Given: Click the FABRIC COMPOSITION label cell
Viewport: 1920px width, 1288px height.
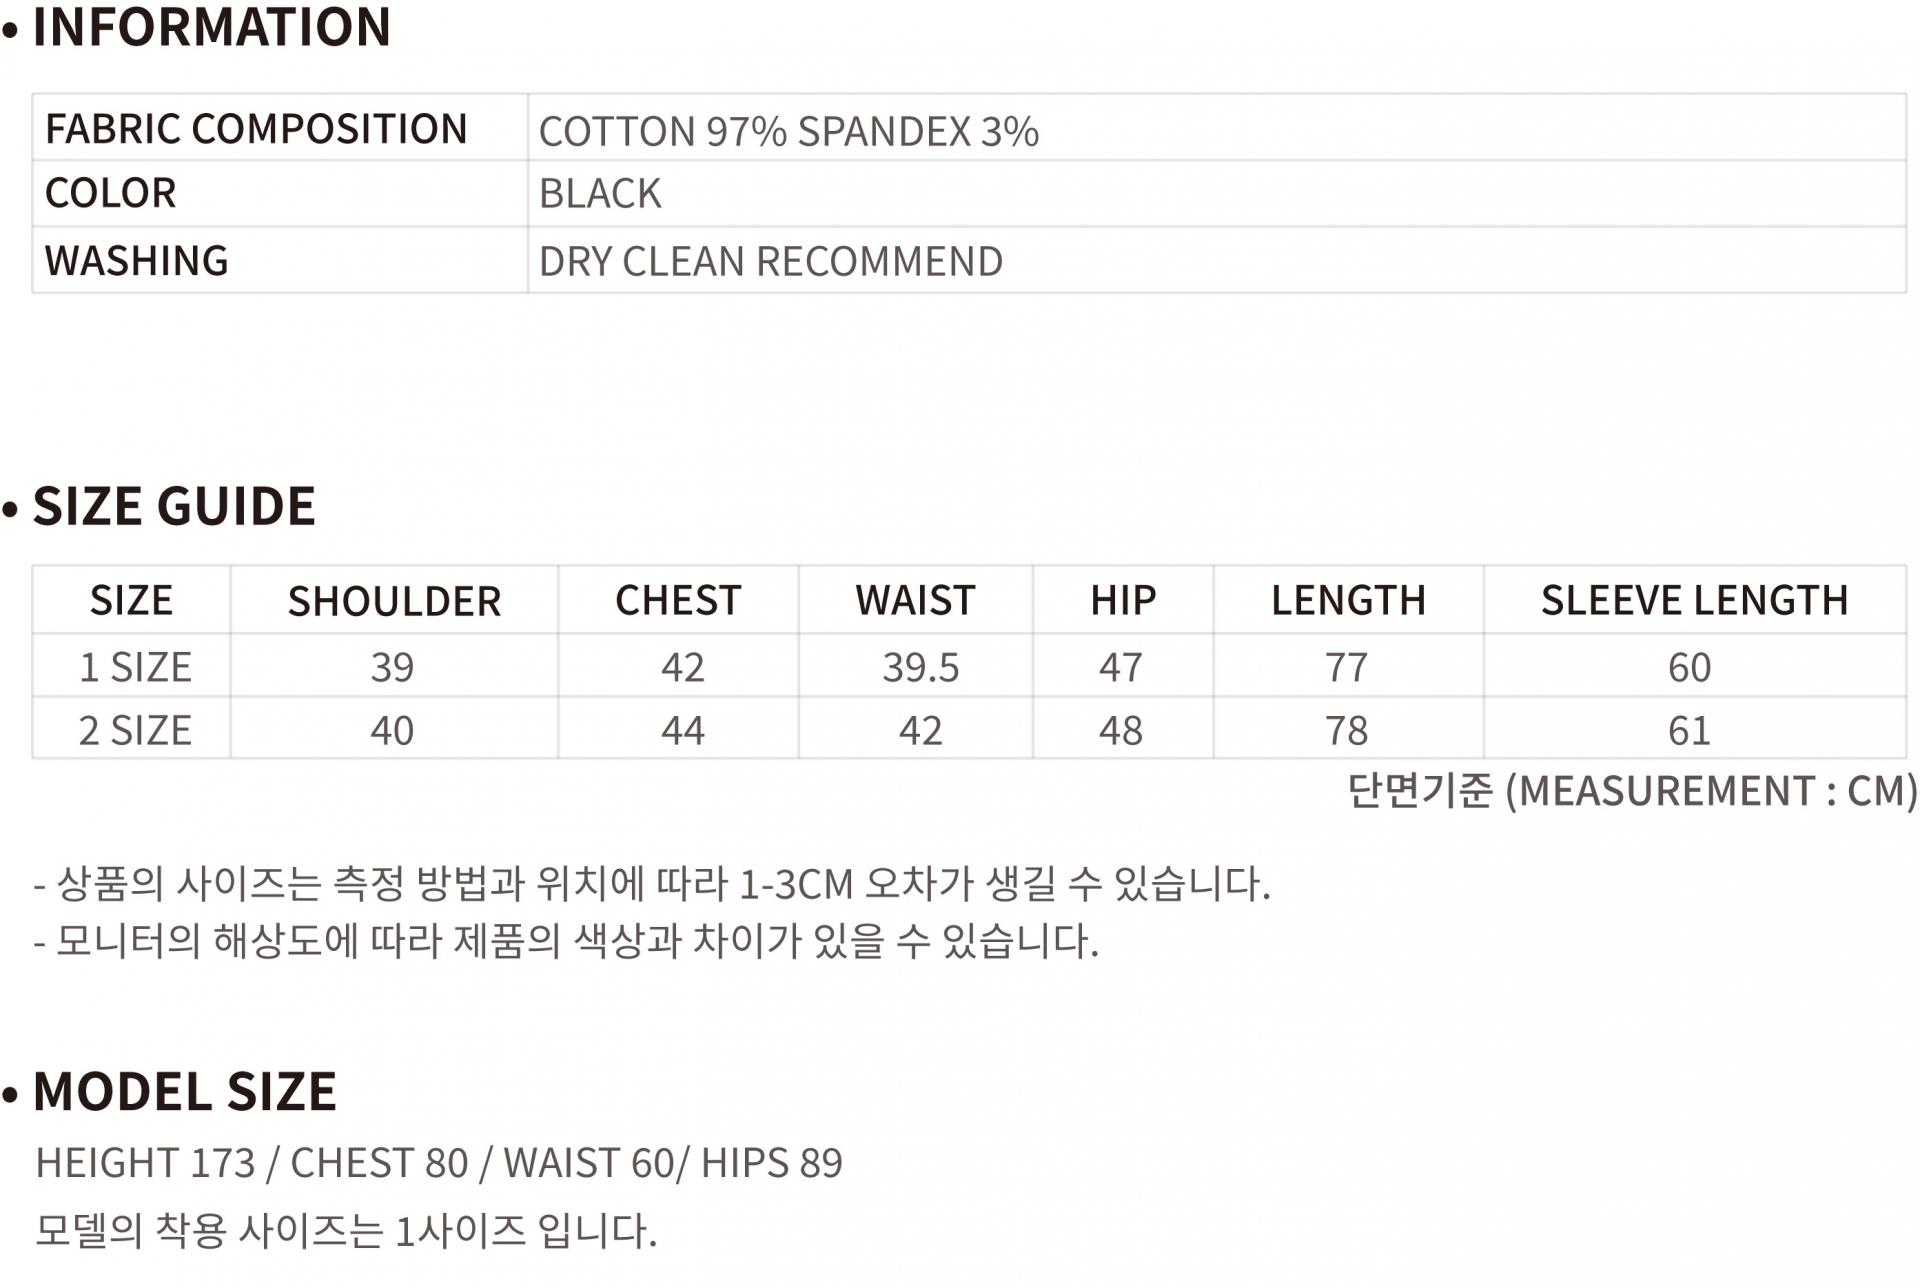Looking at the screenshot, I should pyautogui.click(x=256, y=129).
